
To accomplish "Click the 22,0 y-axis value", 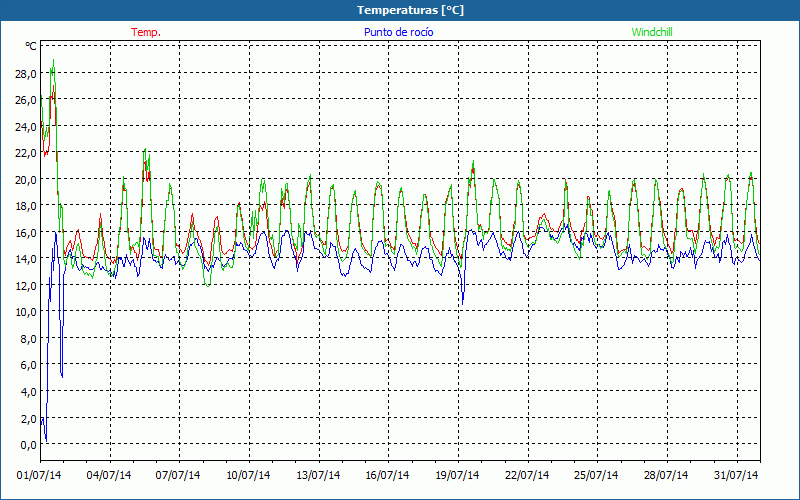I will pyautogui.click(x=26, y=154).
